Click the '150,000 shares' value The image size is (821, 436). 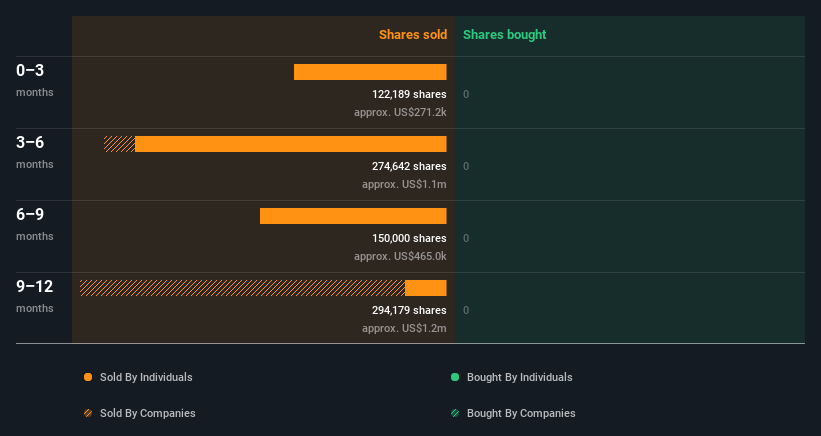tap(409, 239)
